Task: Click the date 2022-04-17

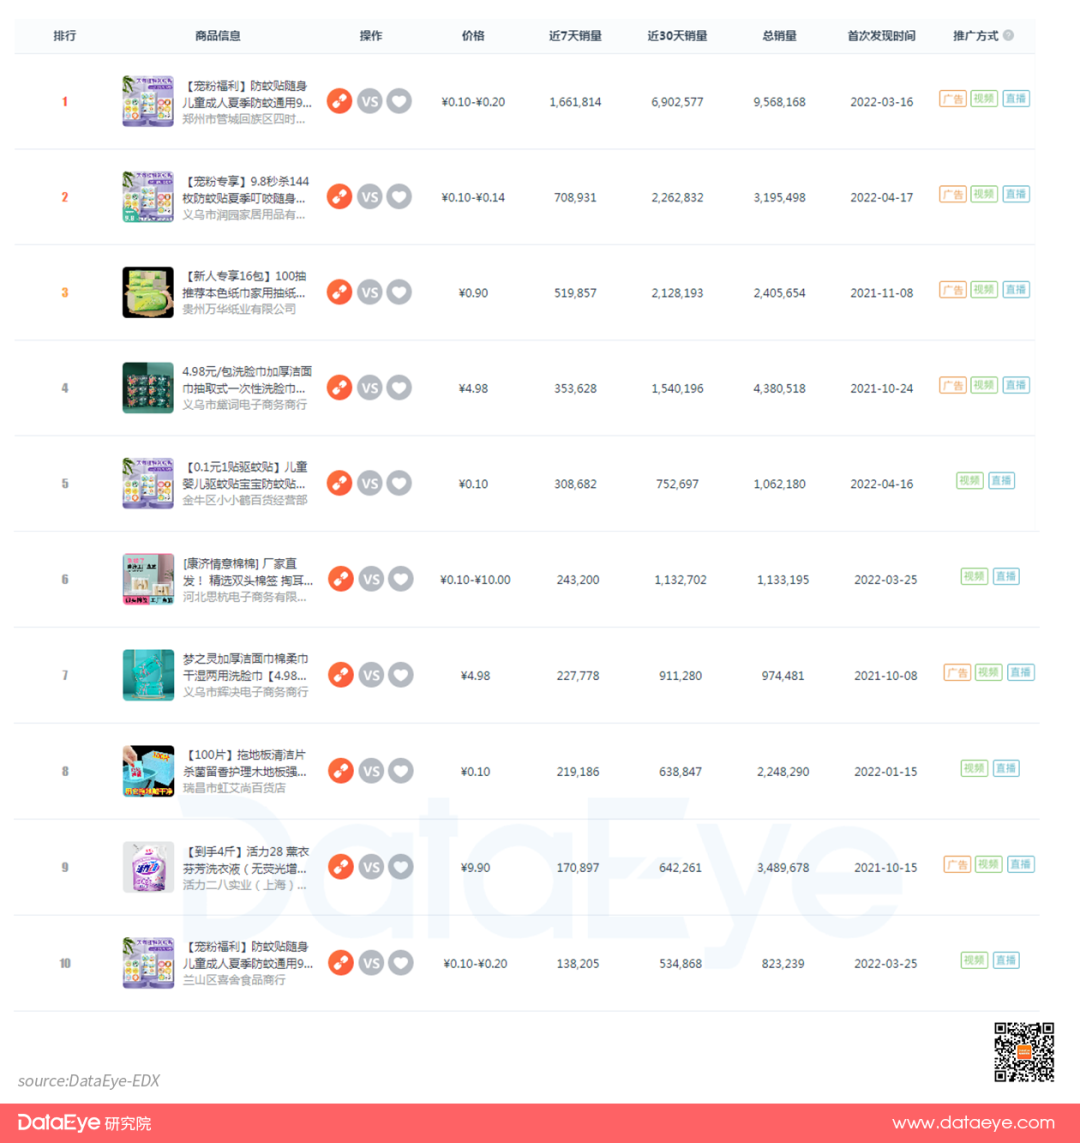Action: 881,198
